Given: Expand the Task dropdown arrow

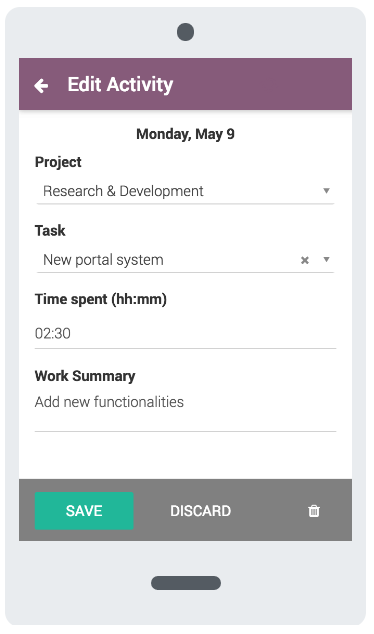Looking at the screenshot, I should click(x=326, y=259).
